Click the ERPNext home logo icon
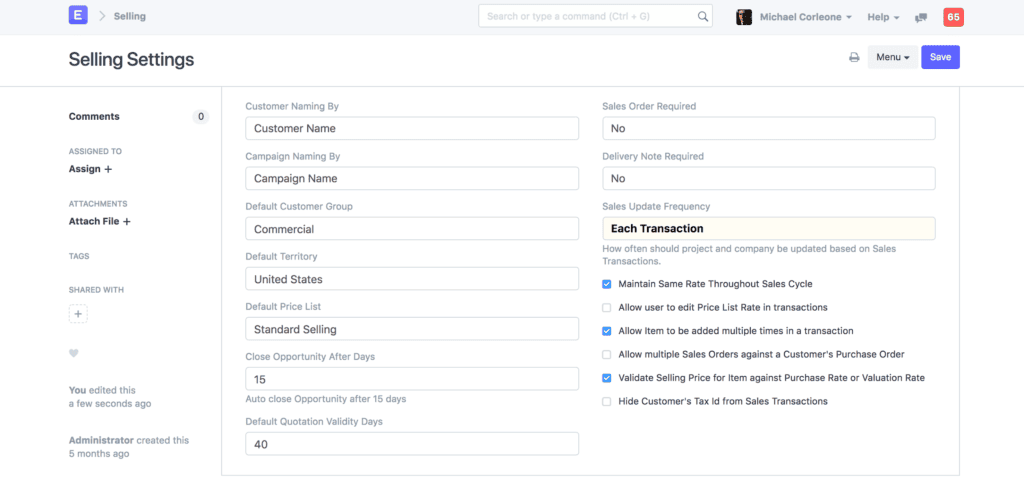The height and width of the screenshot is (489, 1024). pos(78,16)
